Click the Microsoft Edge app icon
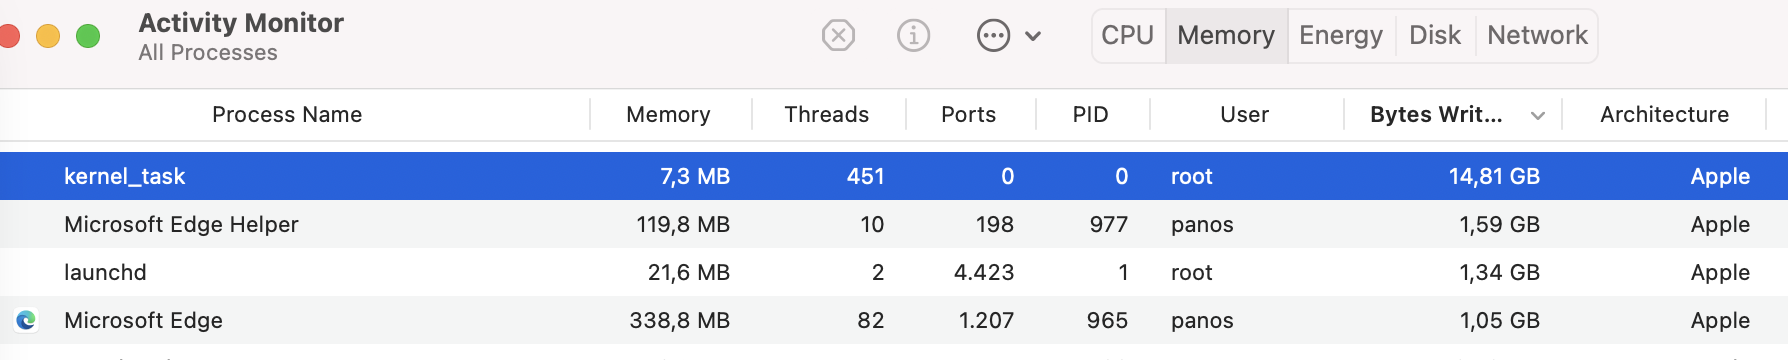The image size is (1788, 360). pos(26,320)
